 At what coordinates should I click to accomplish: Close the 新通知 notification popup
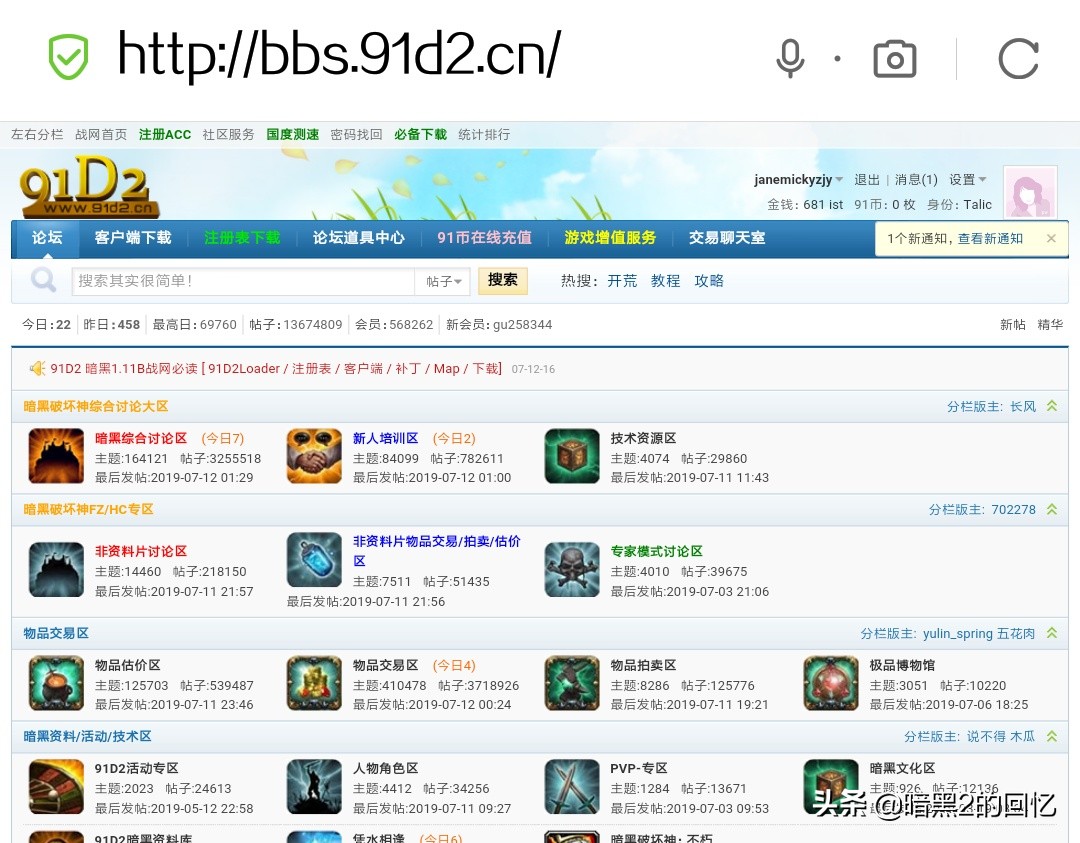pos(1051,238)
